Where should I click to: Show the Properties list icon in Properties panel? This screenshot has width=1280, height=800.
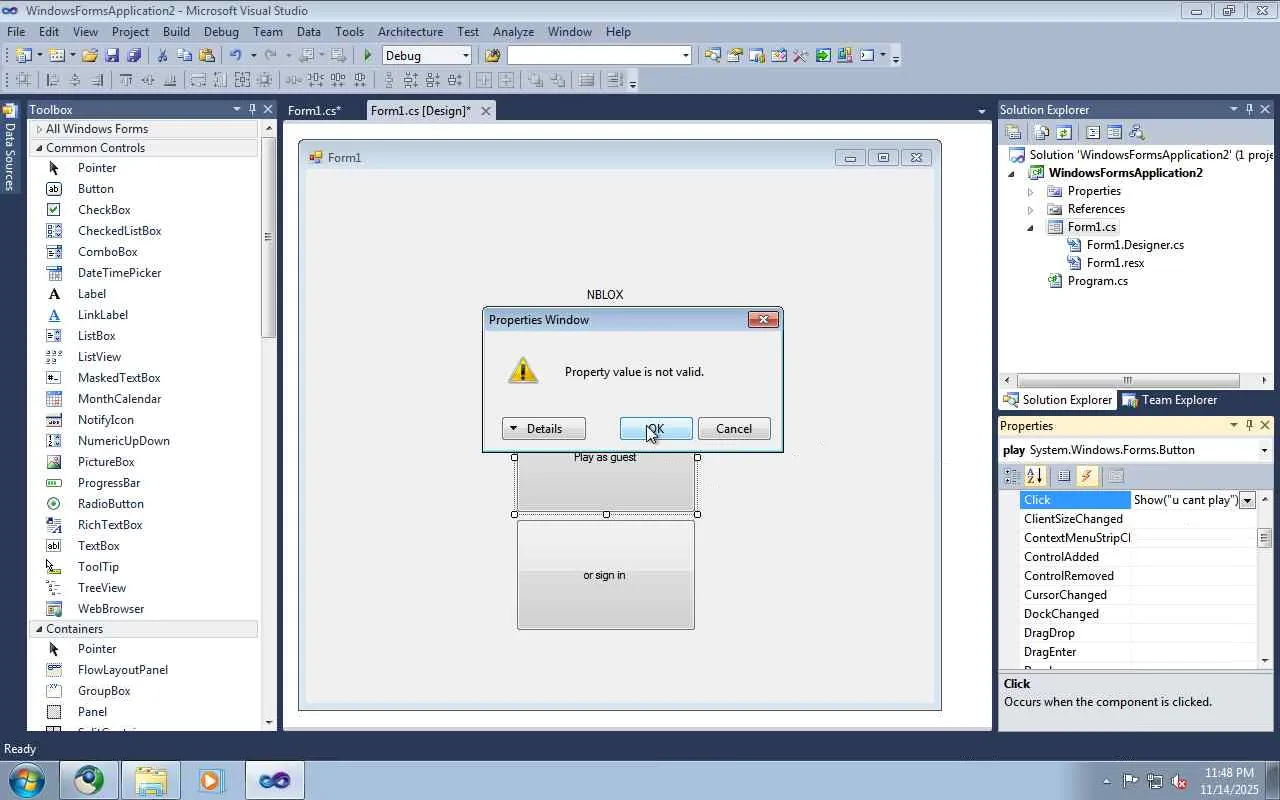tap(1064, 476)
